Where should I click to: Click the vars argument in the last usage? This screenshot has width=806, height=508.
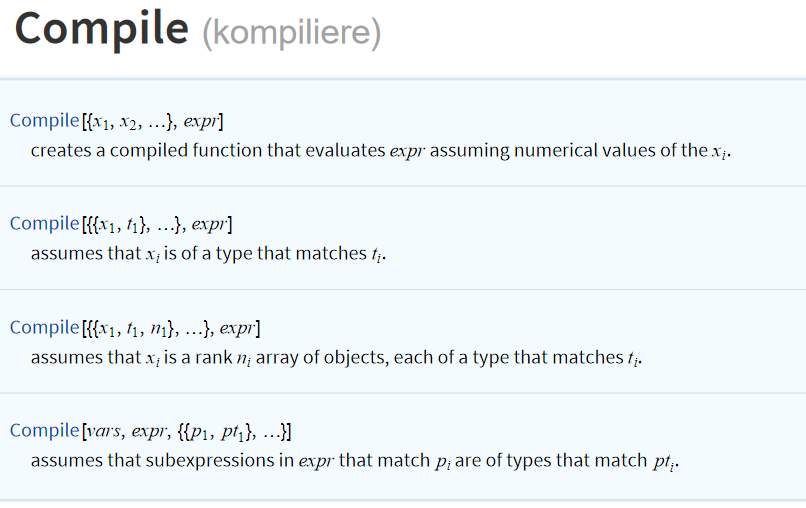[104, 432]
